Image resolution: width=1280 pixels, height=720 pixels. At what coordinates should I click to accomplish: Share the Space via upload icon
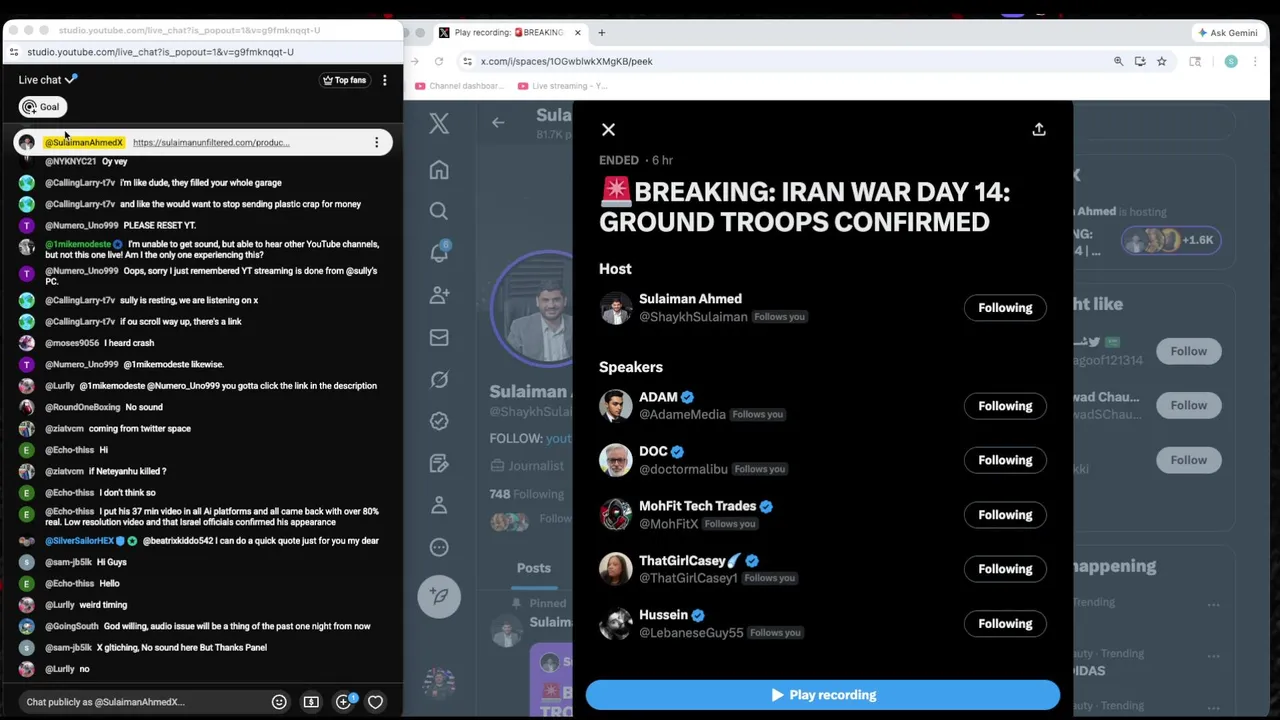1039,130
